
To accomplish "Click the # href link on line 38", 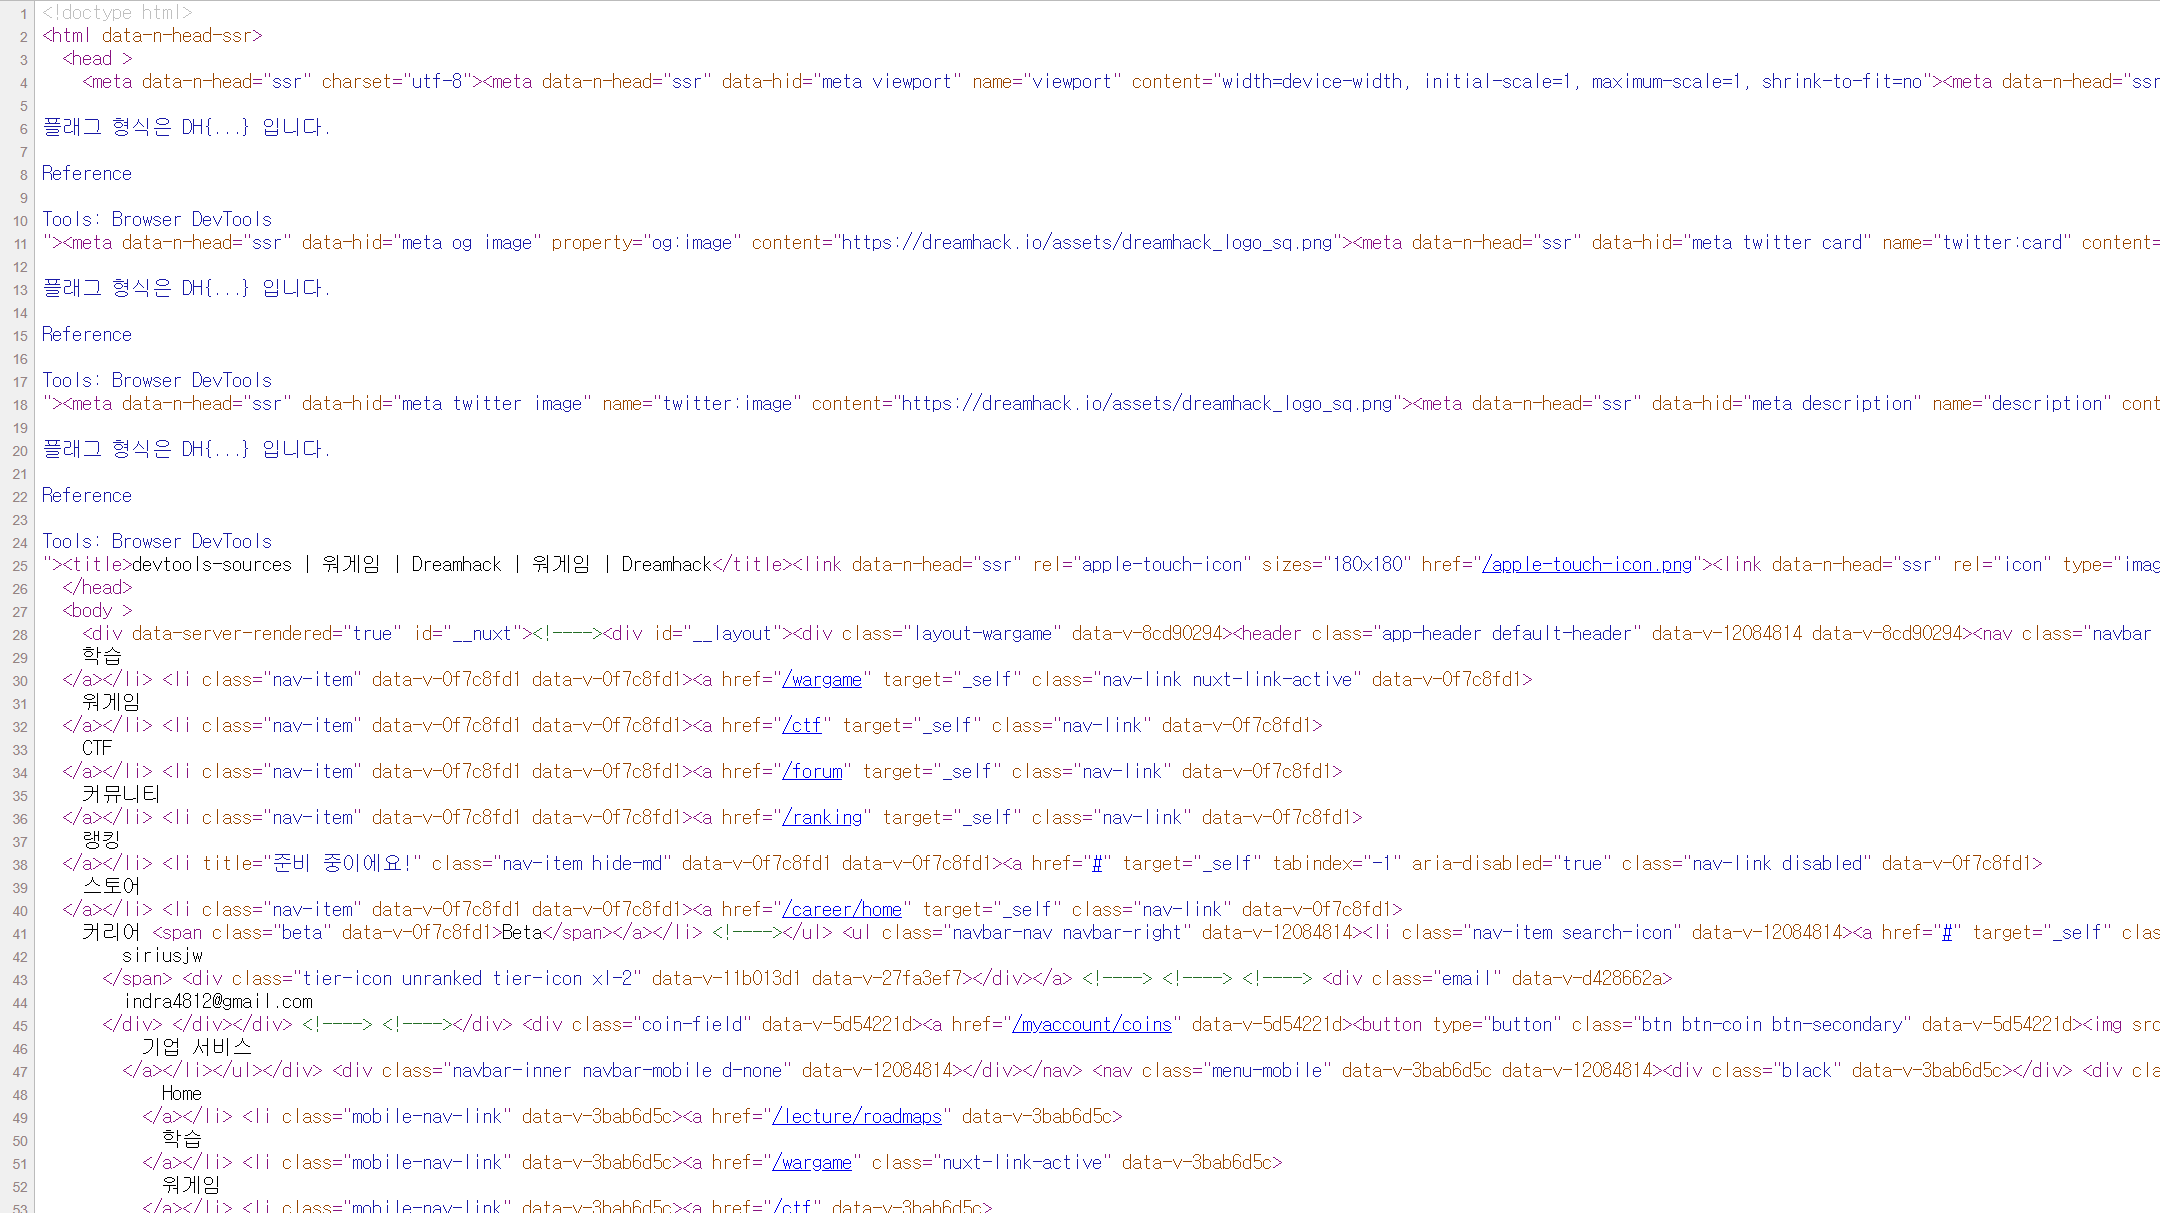I will point(1096,864).
